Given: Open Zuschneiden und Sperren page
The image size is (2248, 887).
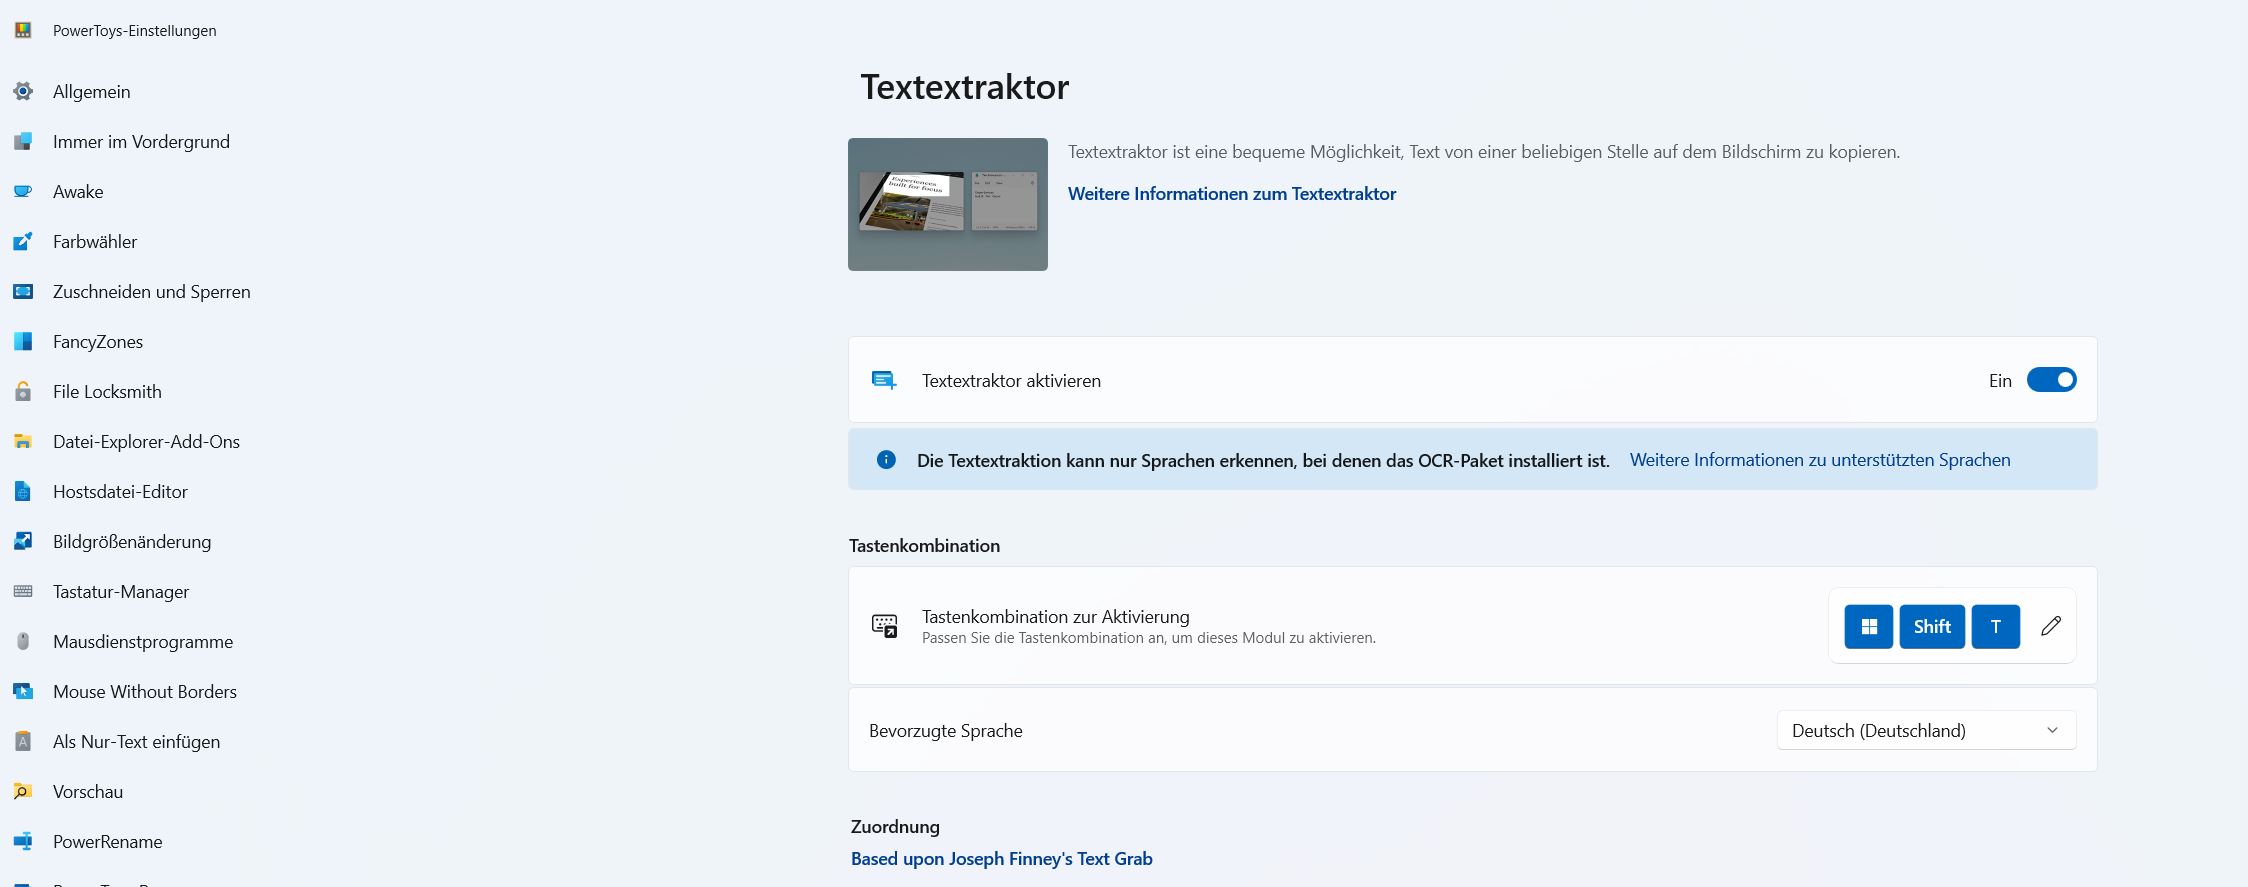Looking at the screenshot, I should pos(152,292).
